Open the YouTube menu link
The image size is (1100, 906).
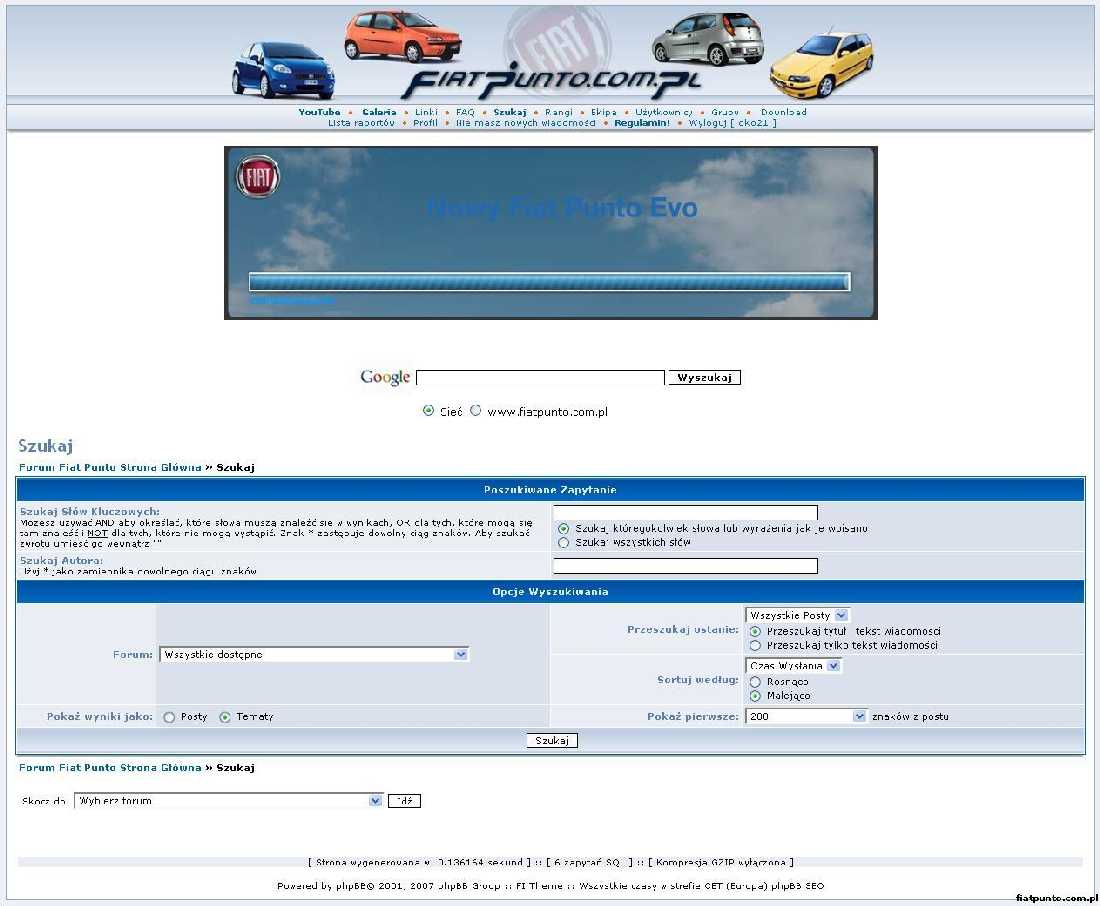click(319, 112)
